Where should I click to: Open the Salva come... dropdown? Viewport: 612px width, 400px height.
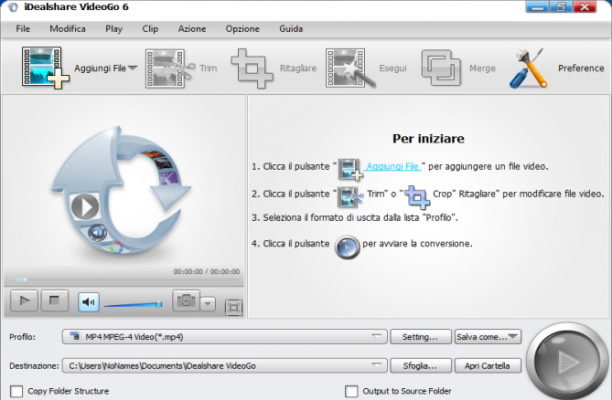click(487, 337)
